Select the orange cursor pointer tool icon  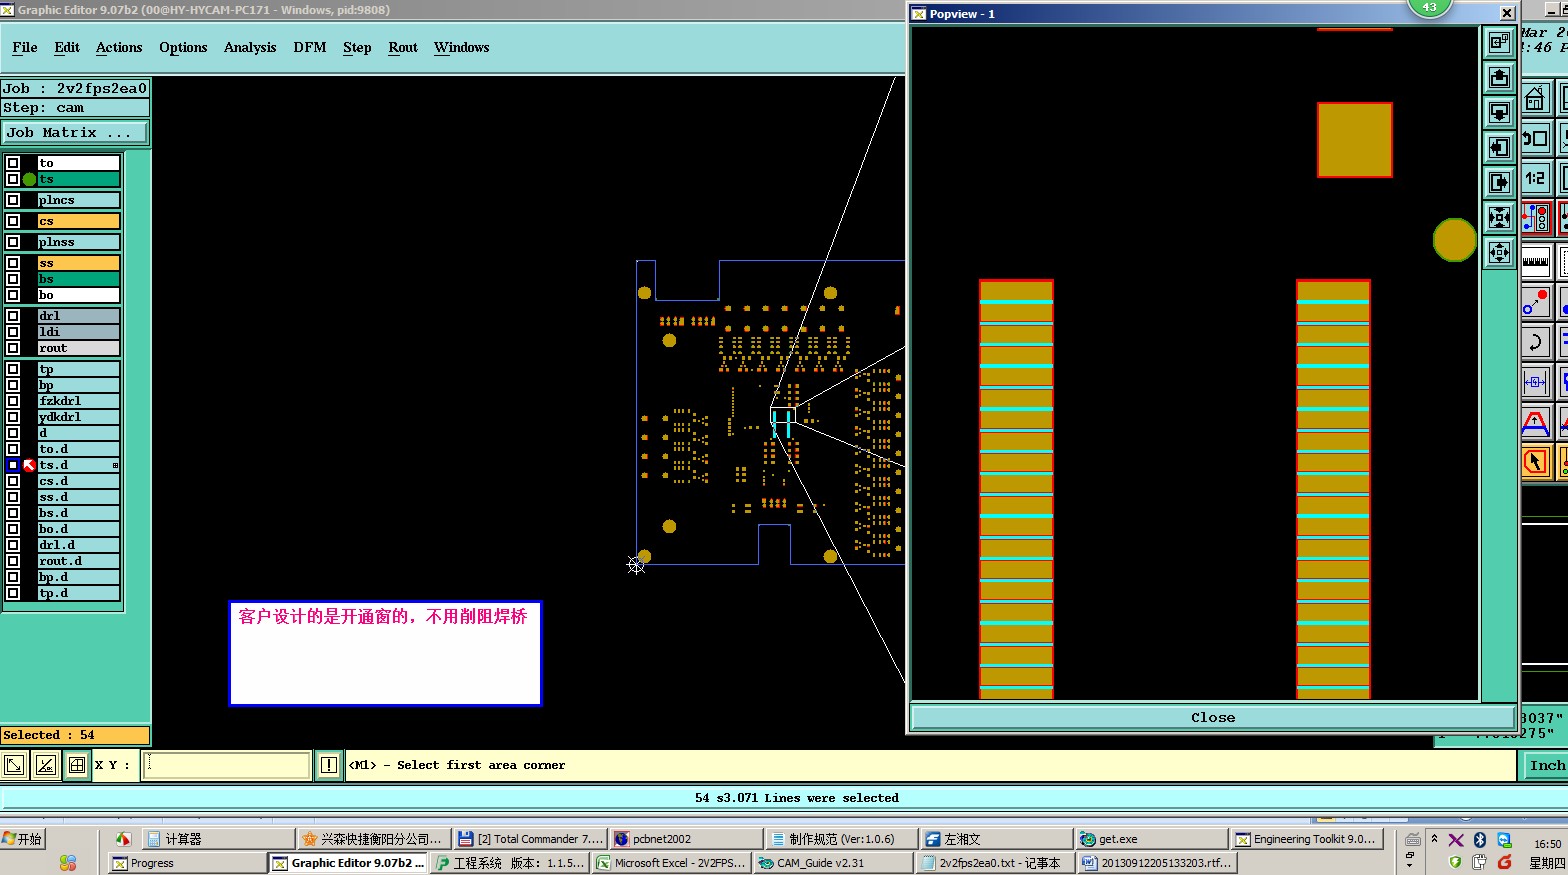[1536, 461]
